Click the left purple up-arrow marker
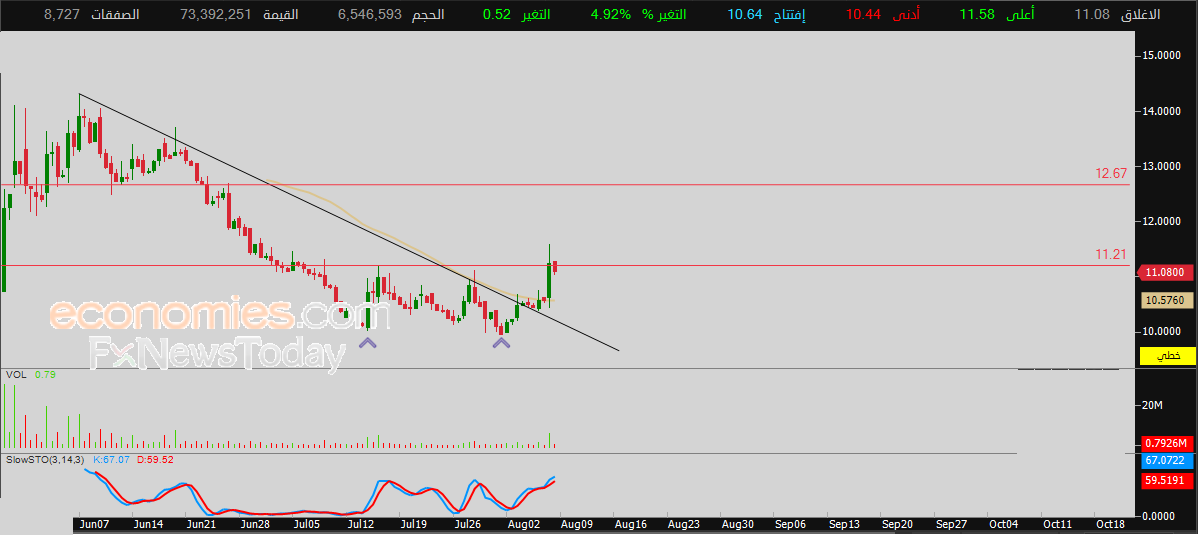Viewport: 1198px width, 535px height. (367, 344)
